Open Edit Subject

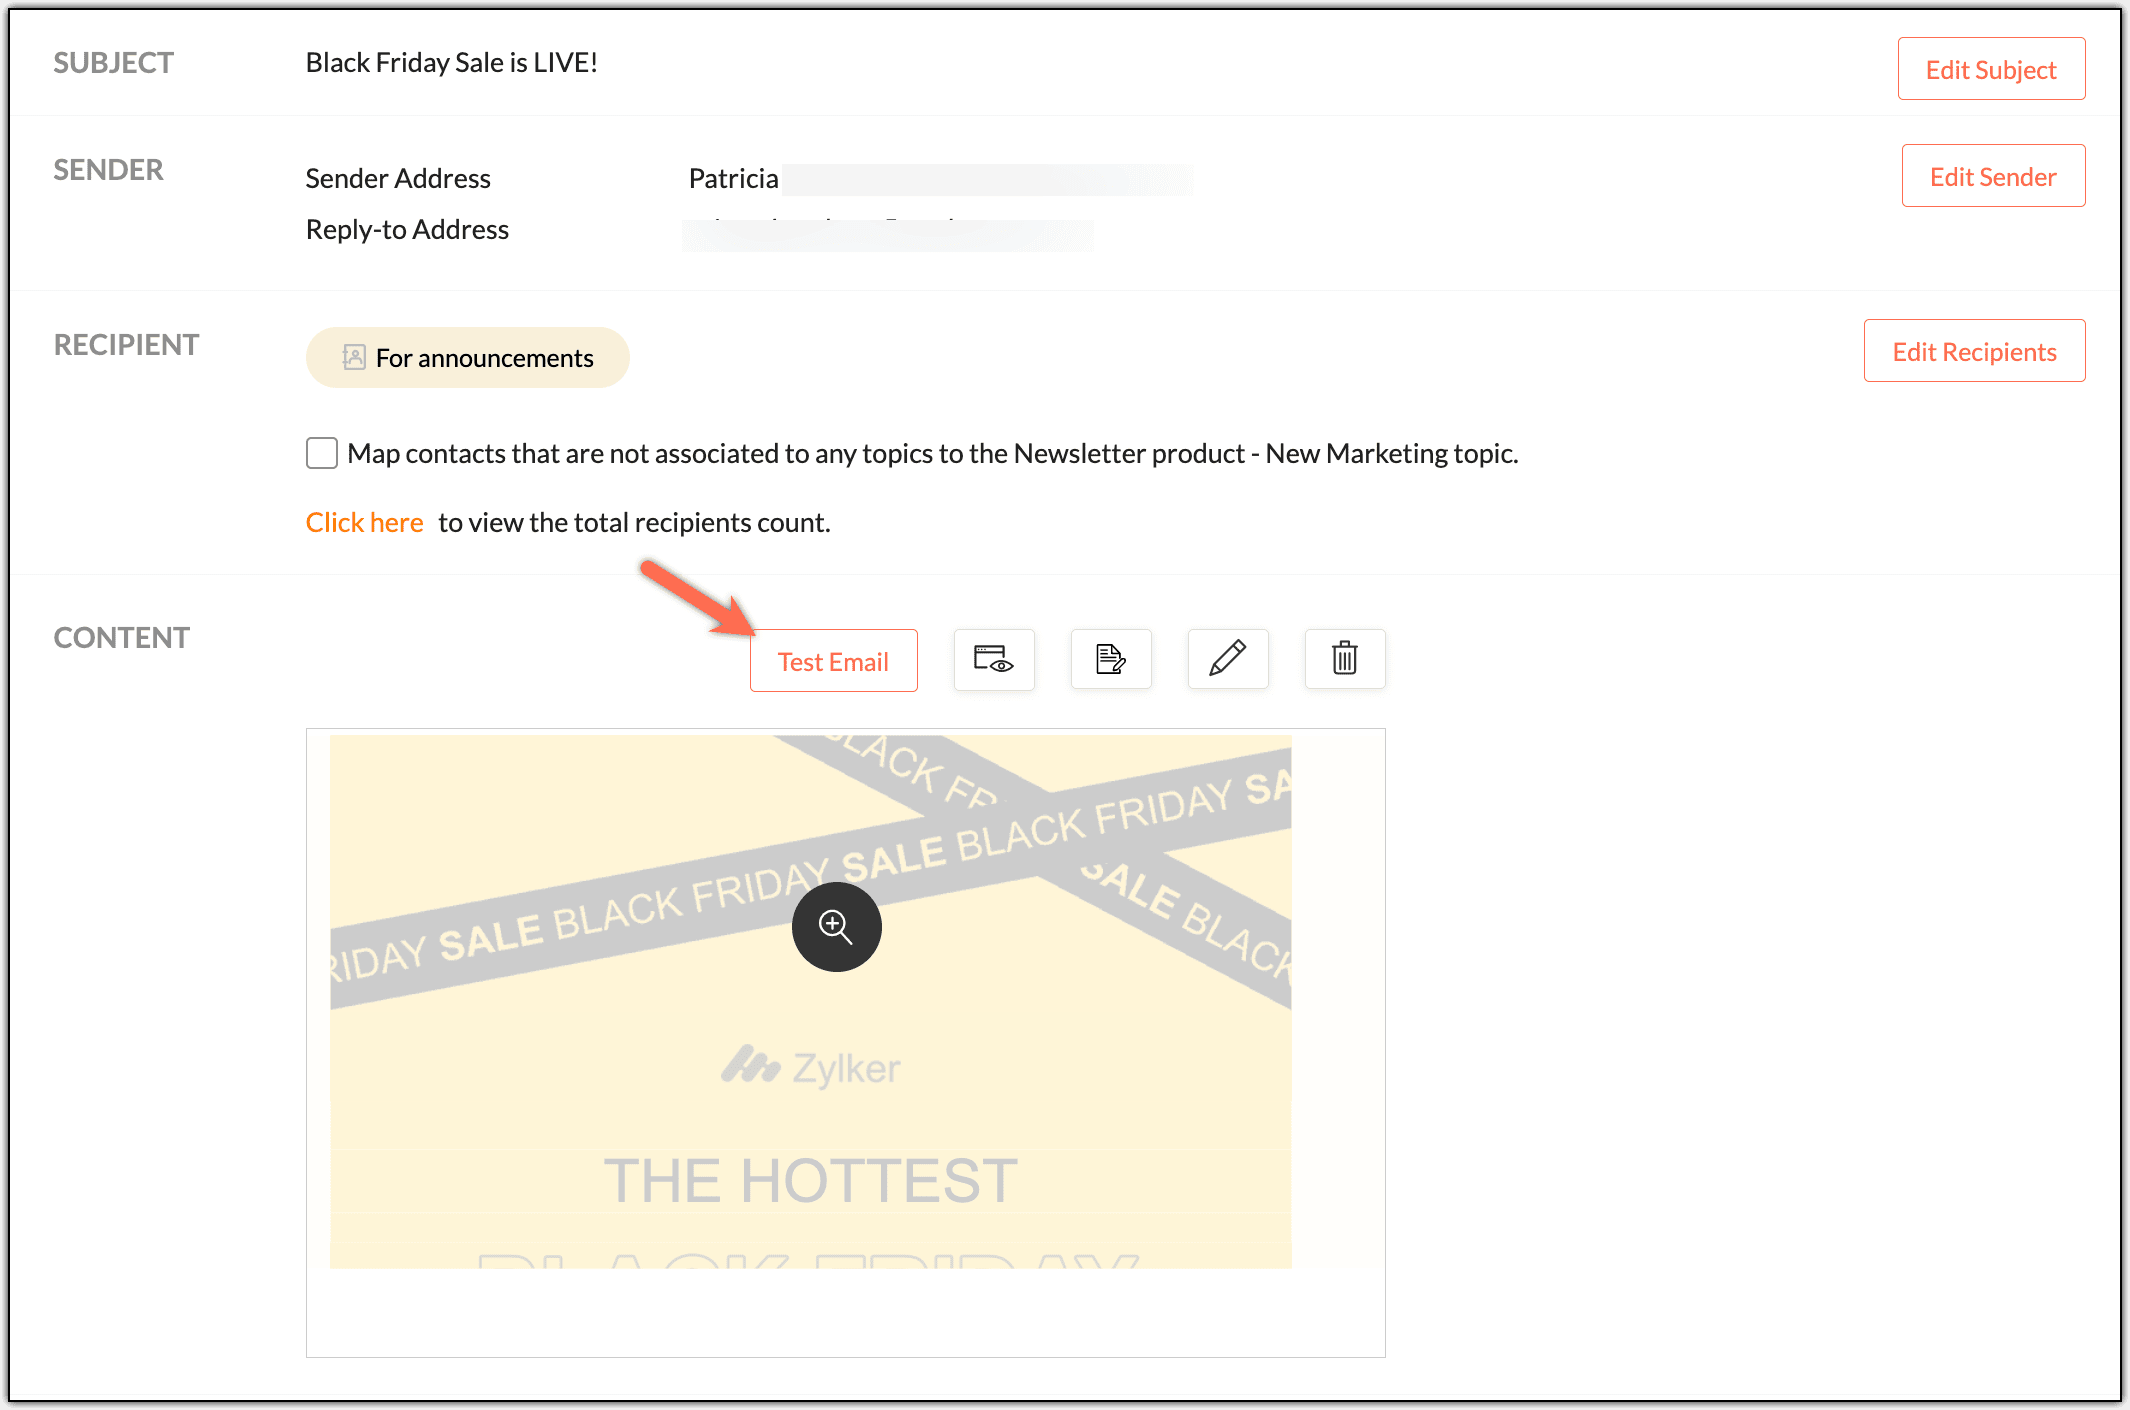1990,68
